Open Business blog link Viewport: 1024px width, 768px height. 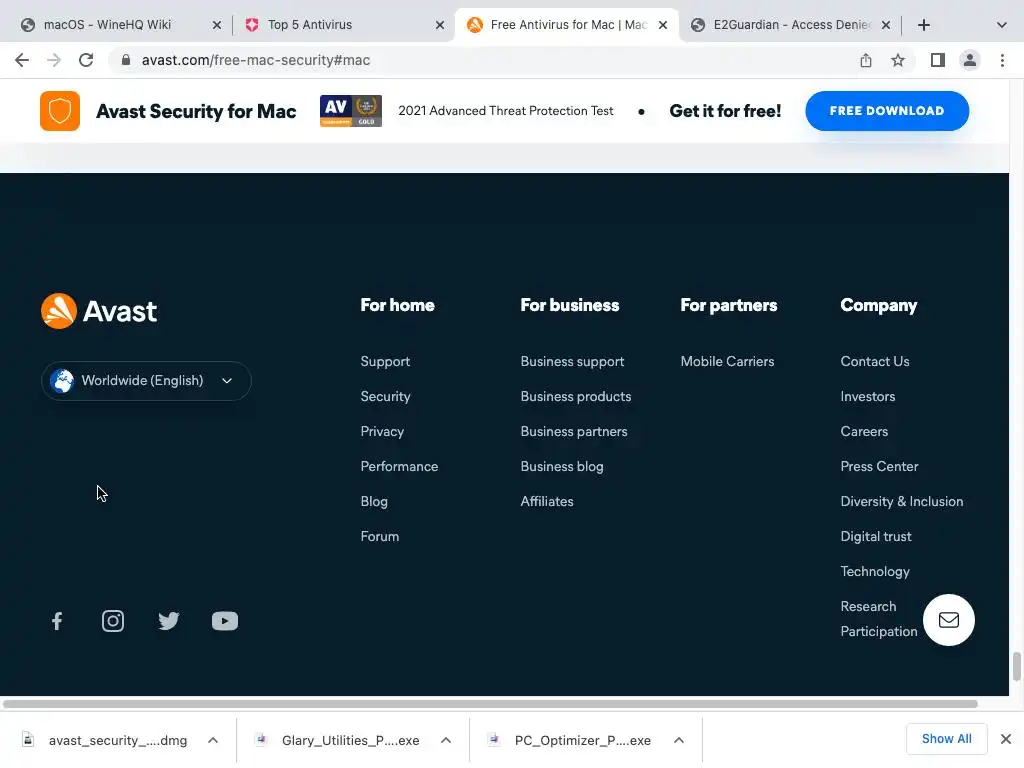[x=562, y=466]
